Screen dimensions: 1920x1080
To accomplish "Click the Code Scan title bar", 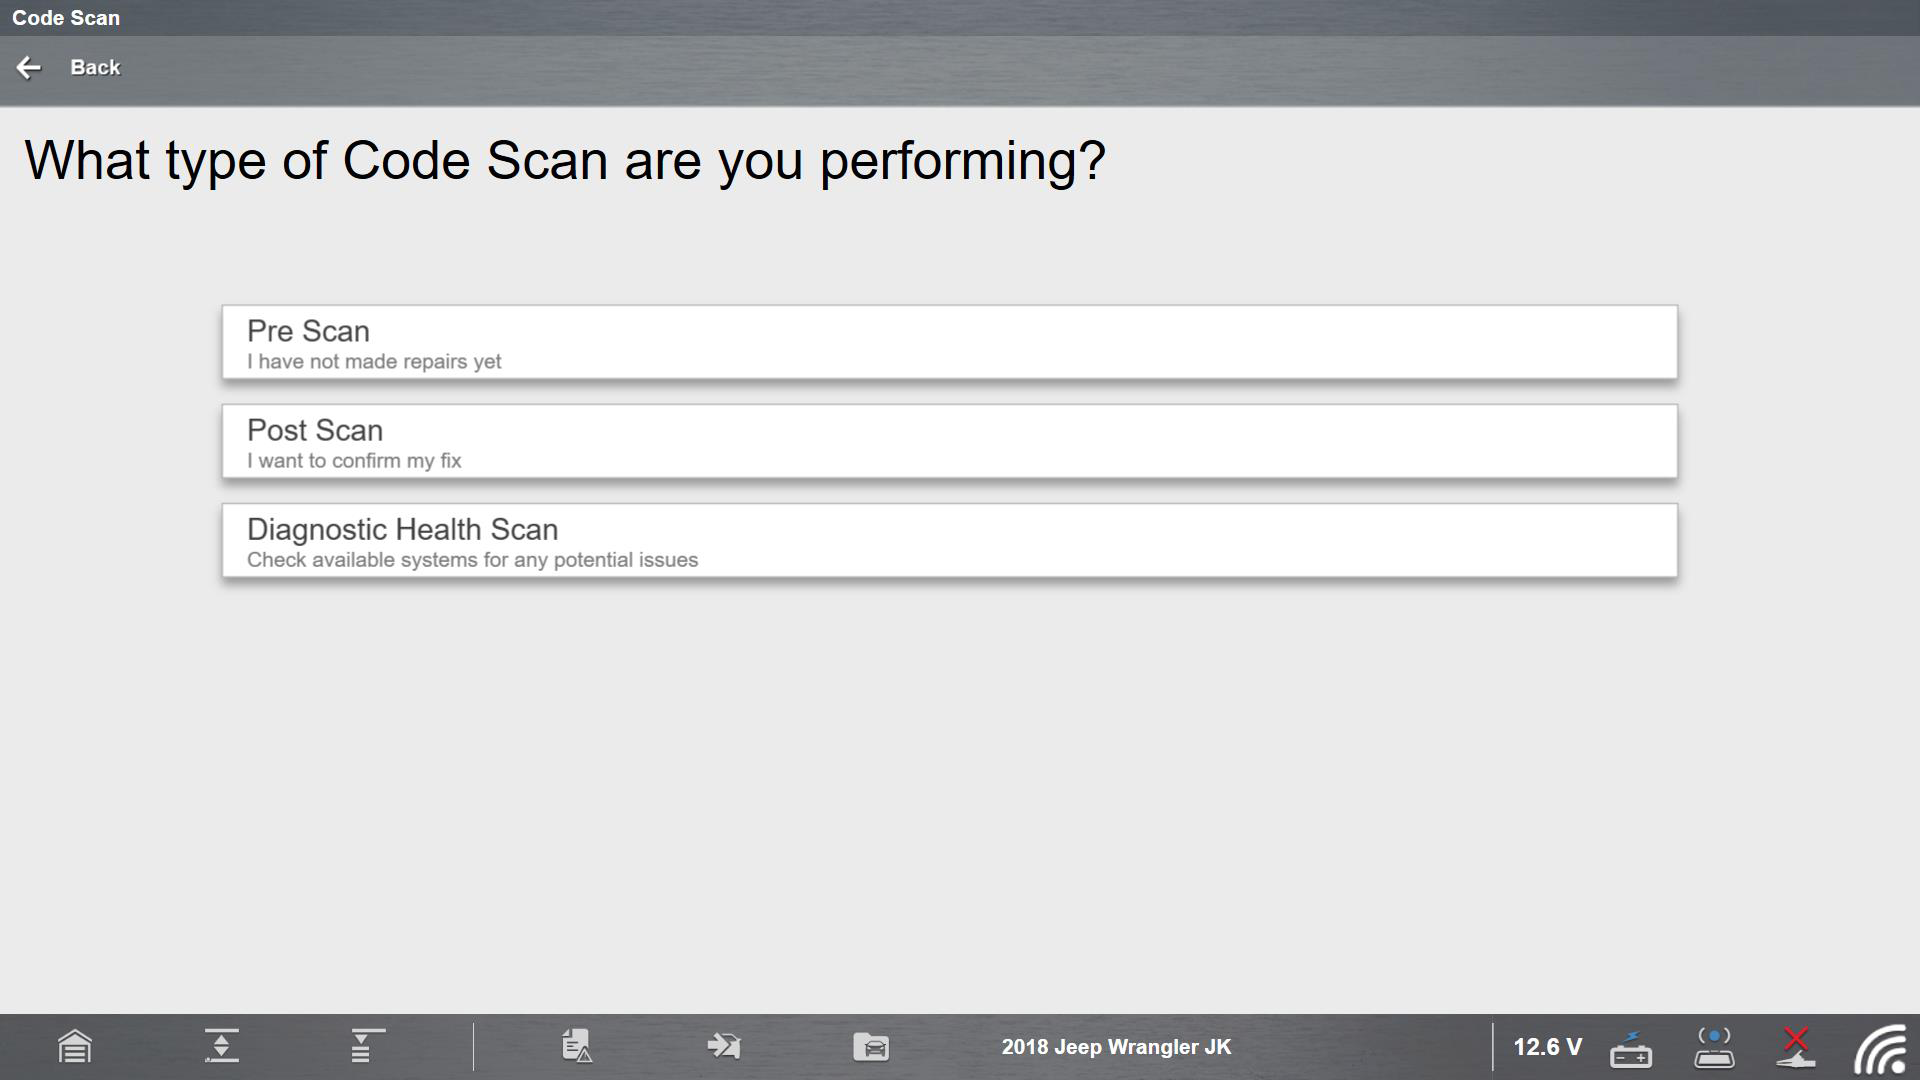I will [66, 17].
